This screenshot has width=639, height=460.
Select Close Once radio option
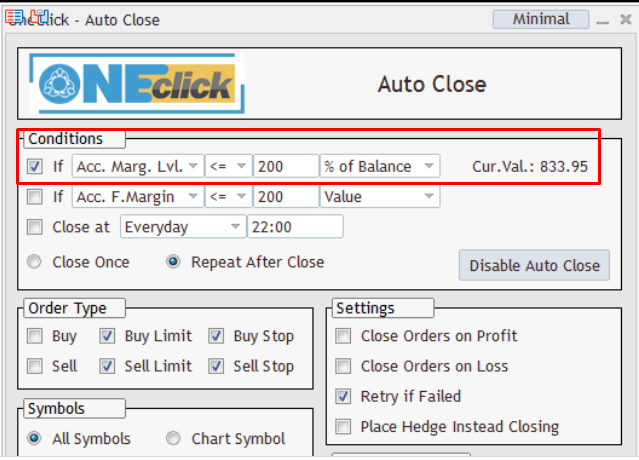pos(34,262)
